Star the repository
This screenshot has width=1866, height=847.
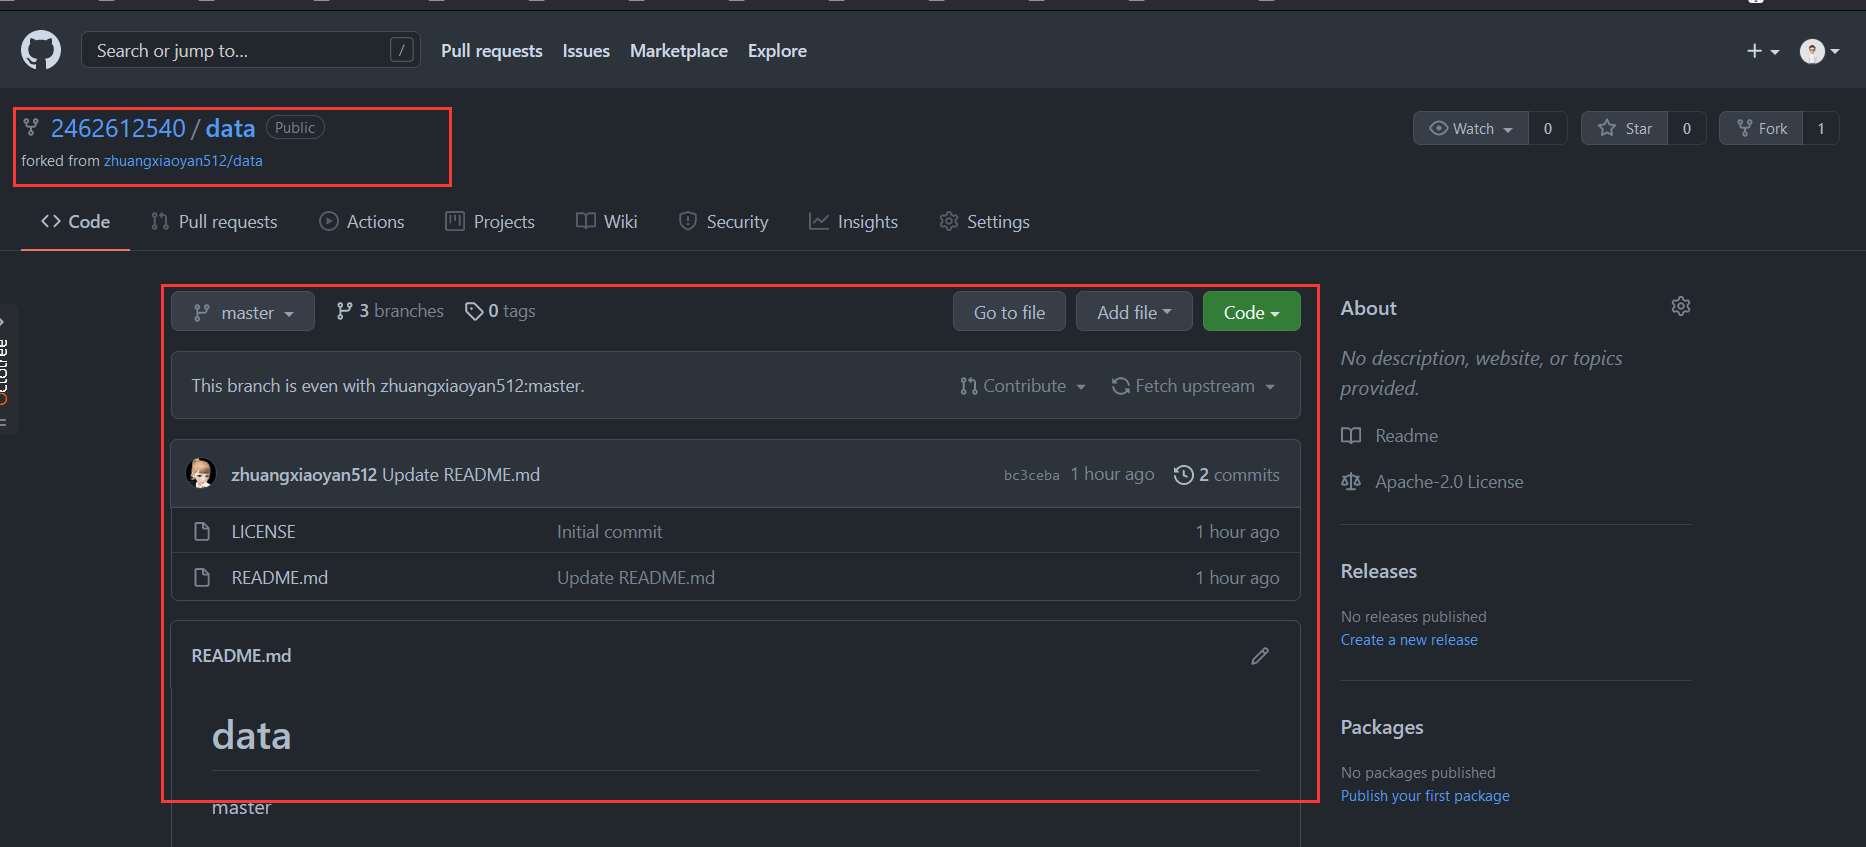point(1624,128)
